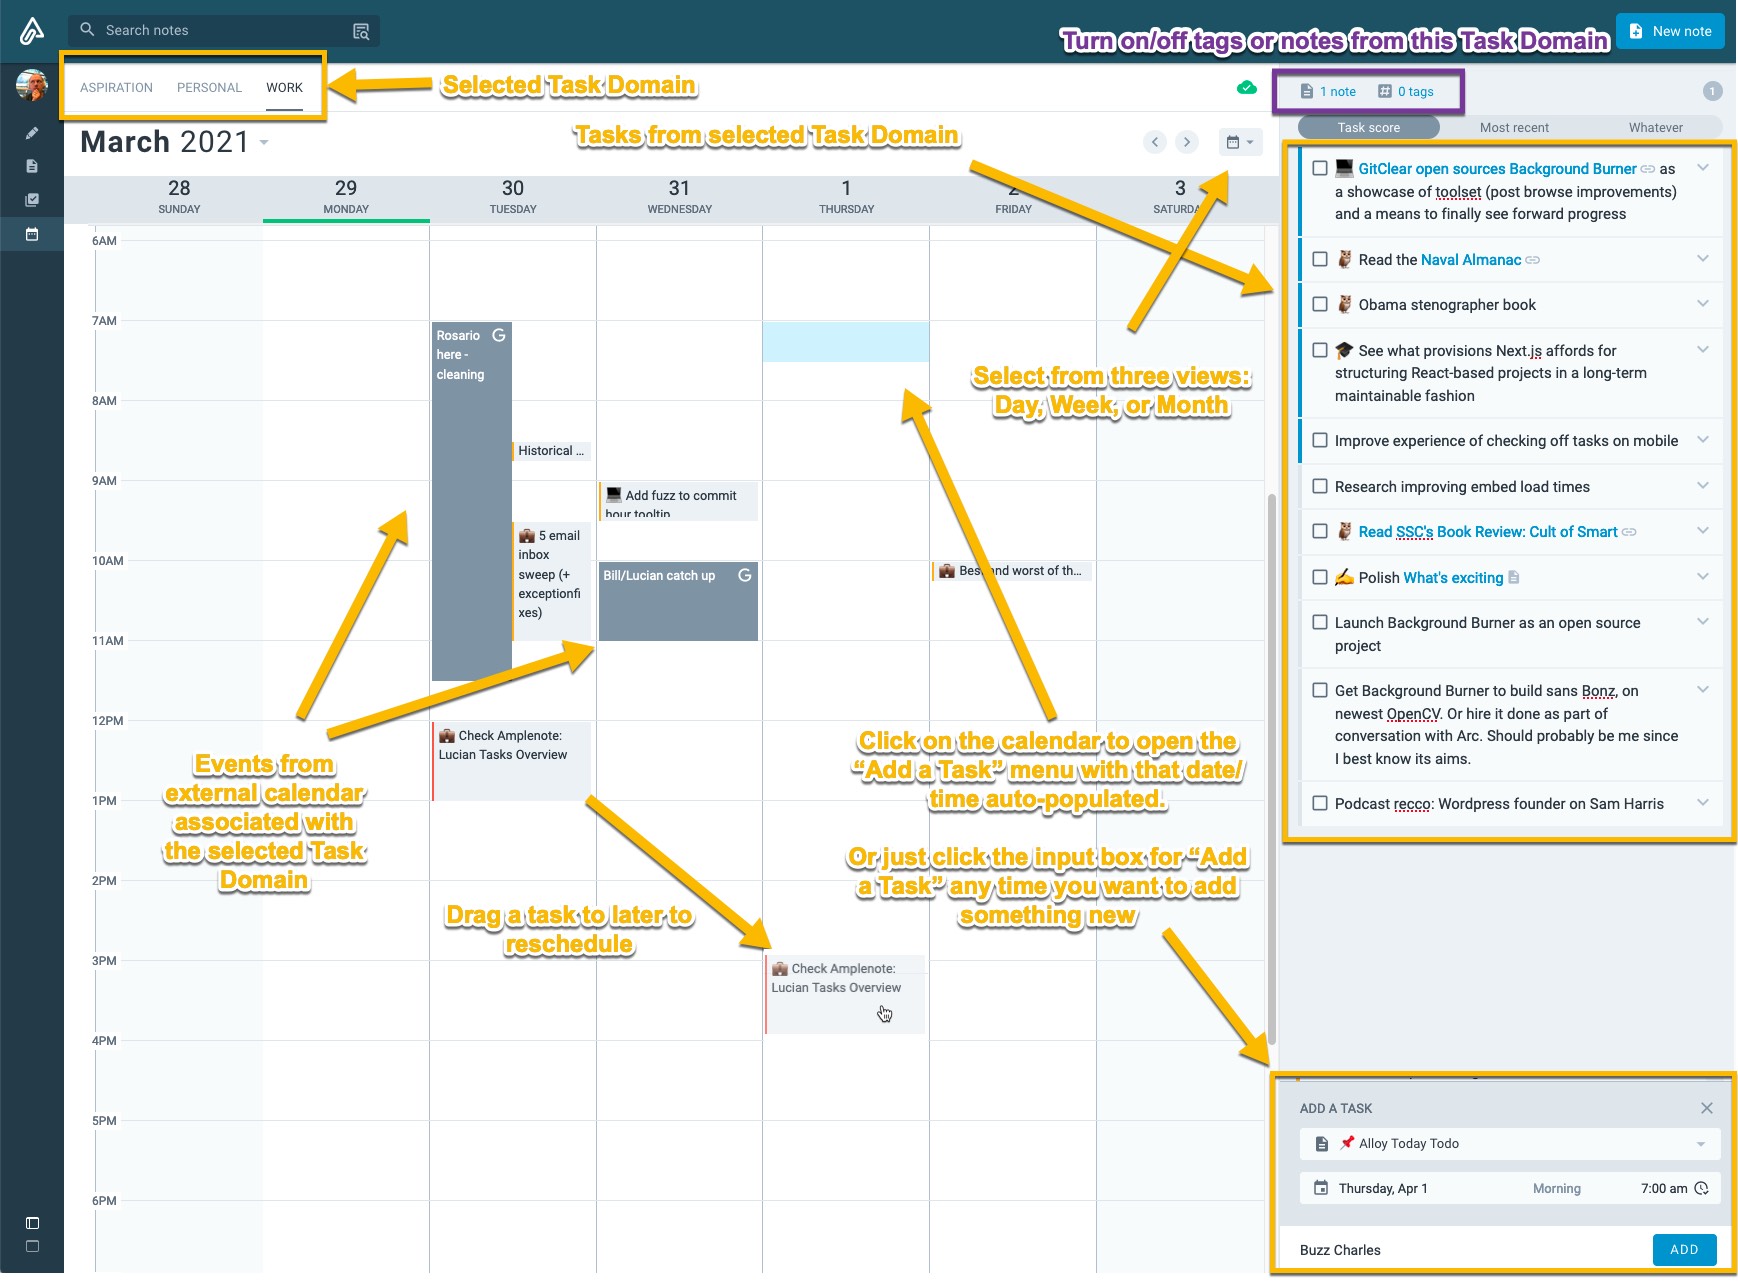Click the New note button

coord(1670,31)
